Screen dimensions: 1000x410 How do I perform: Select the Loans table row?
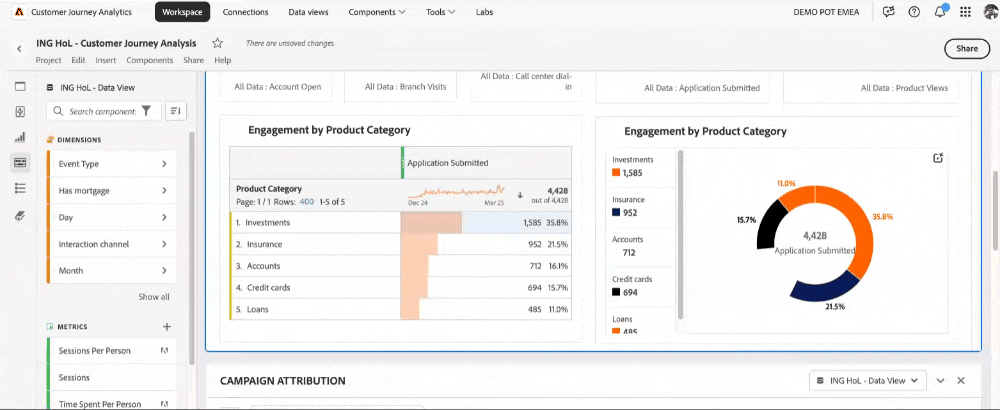point(401,309)
